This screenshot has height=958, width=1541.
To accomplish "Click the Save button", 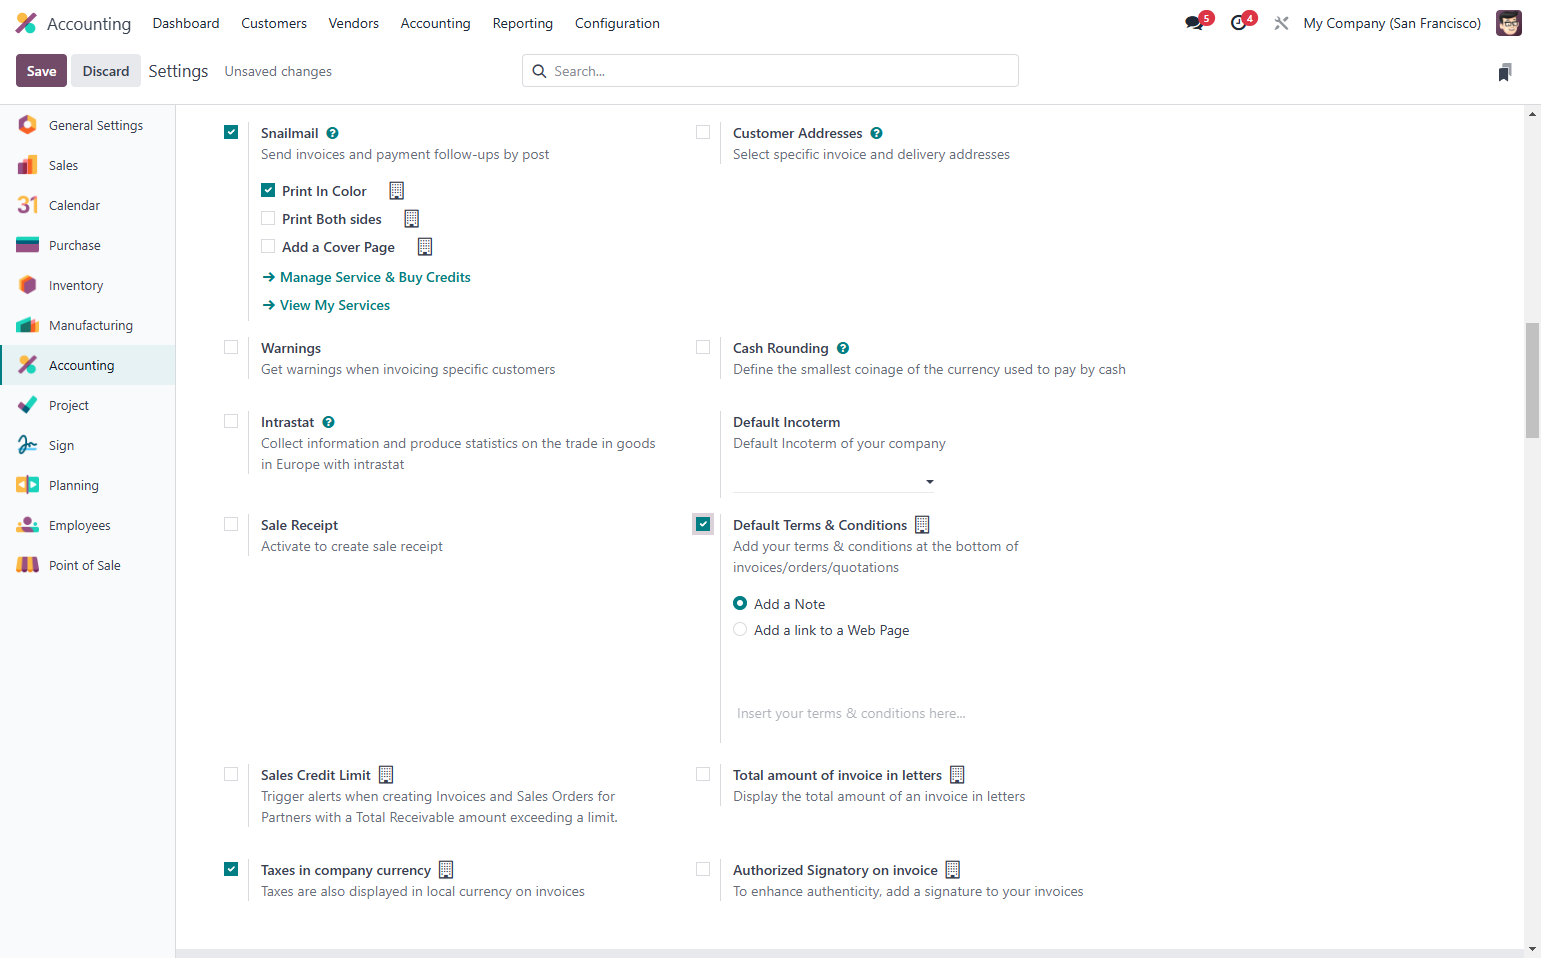I will [41, 71].
